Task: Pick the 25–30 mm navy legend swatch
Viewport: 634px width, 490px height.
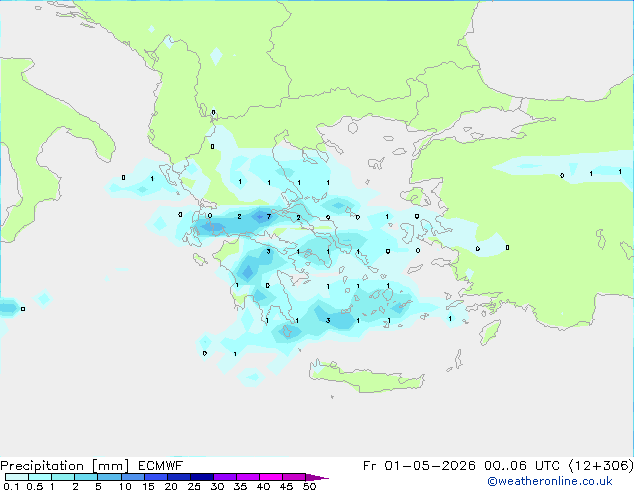Action: click(202, 477)
